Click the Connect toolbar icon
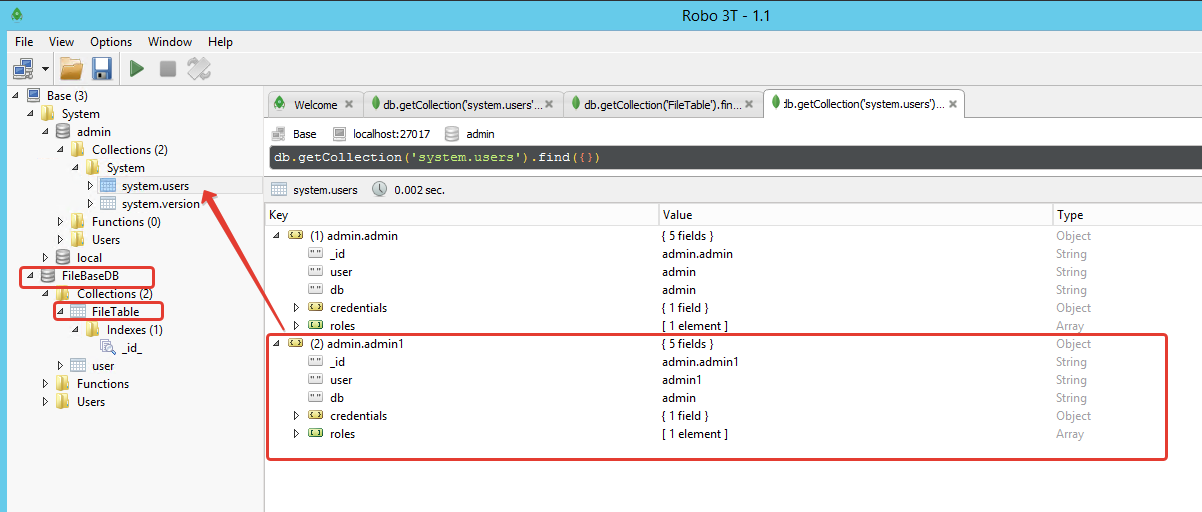 23,68
